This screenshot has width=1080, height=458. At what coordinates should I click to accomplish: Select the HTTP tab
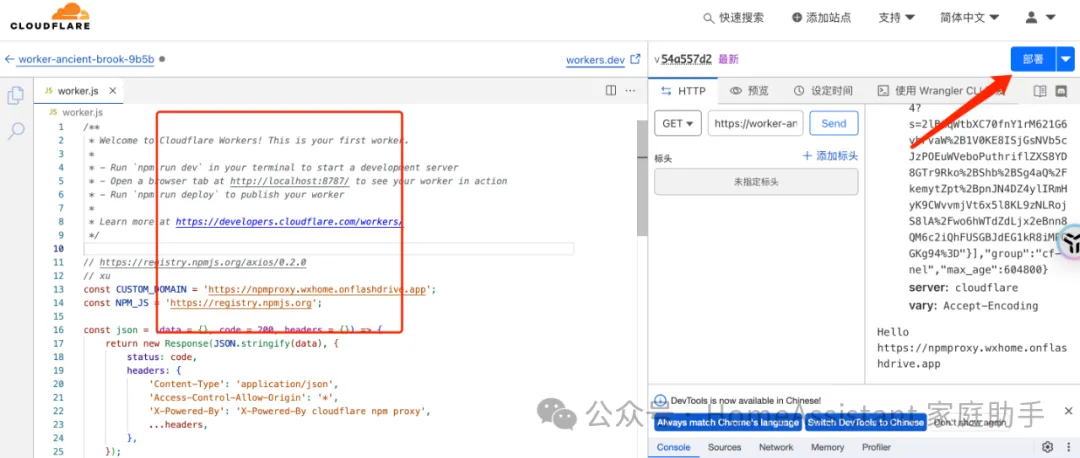(x=683, y=91)
